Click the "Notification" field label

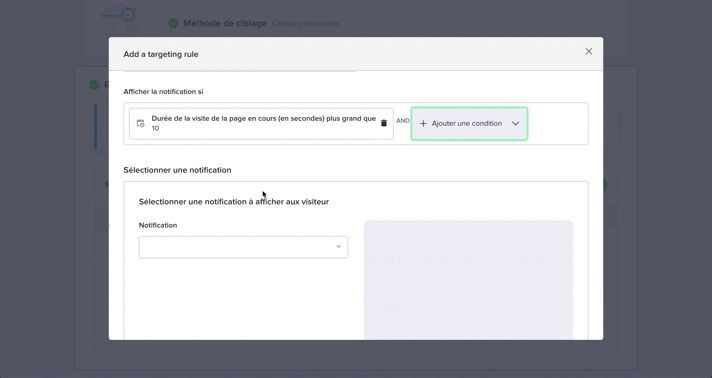click(x=158, y=225)
